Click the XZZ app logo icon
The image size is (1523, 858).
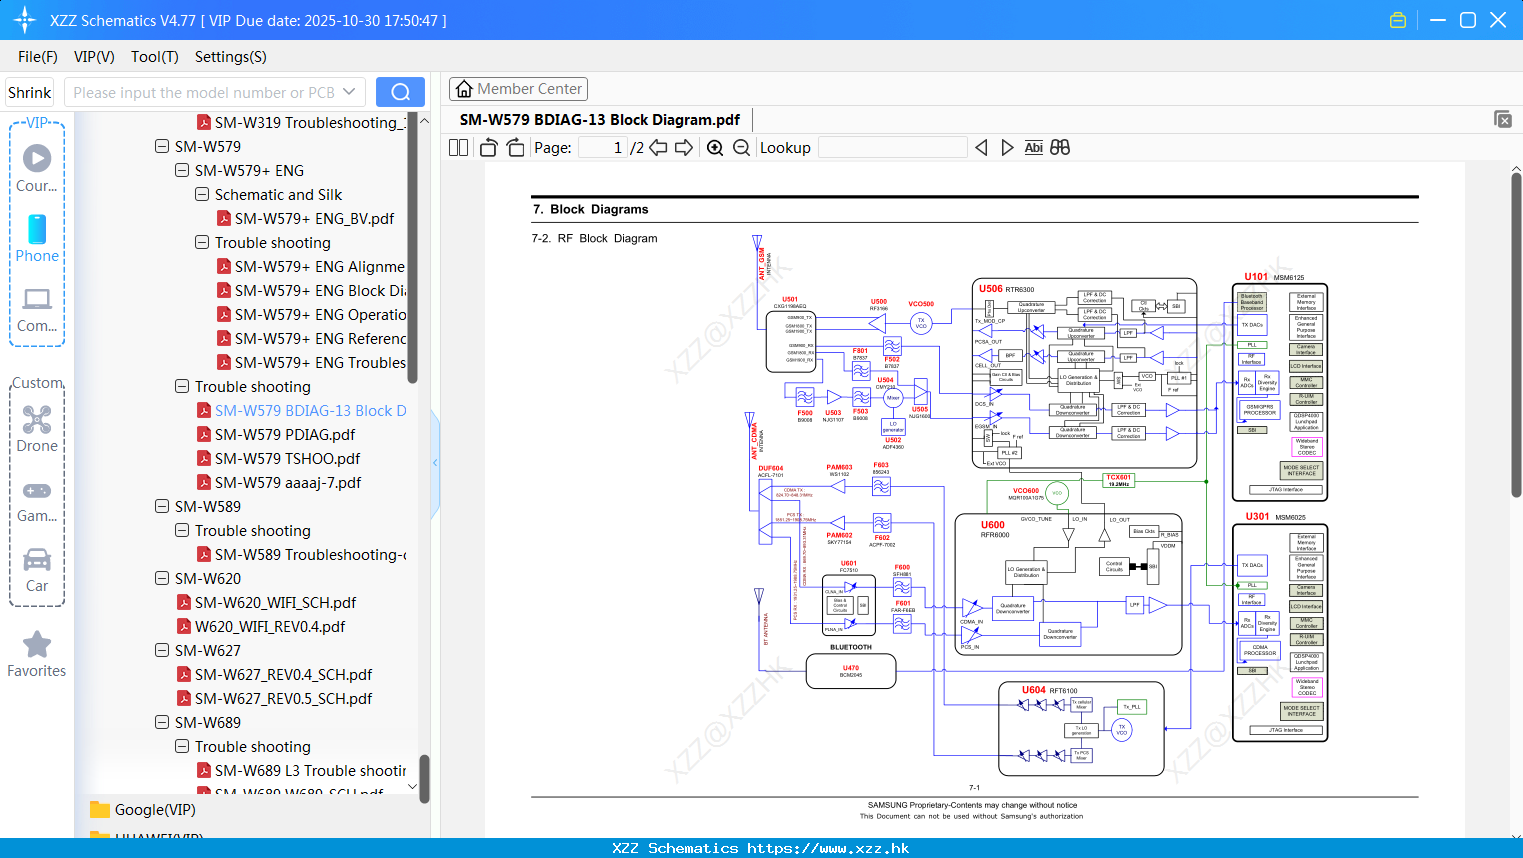[24, 20]
